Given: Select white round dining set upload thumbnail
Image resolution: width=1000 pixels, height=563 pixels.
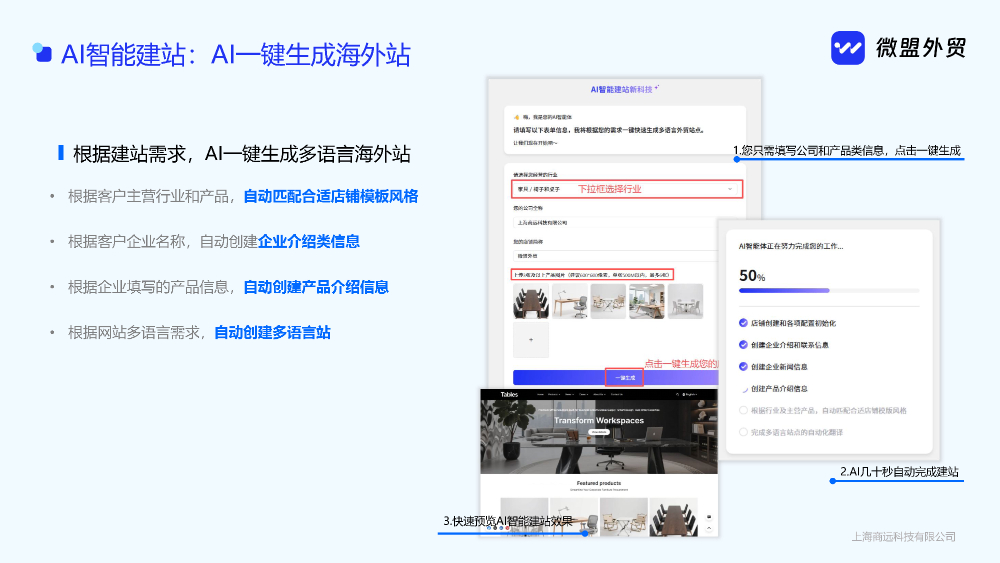Looking at the screenshot, I should click(686, 302).
